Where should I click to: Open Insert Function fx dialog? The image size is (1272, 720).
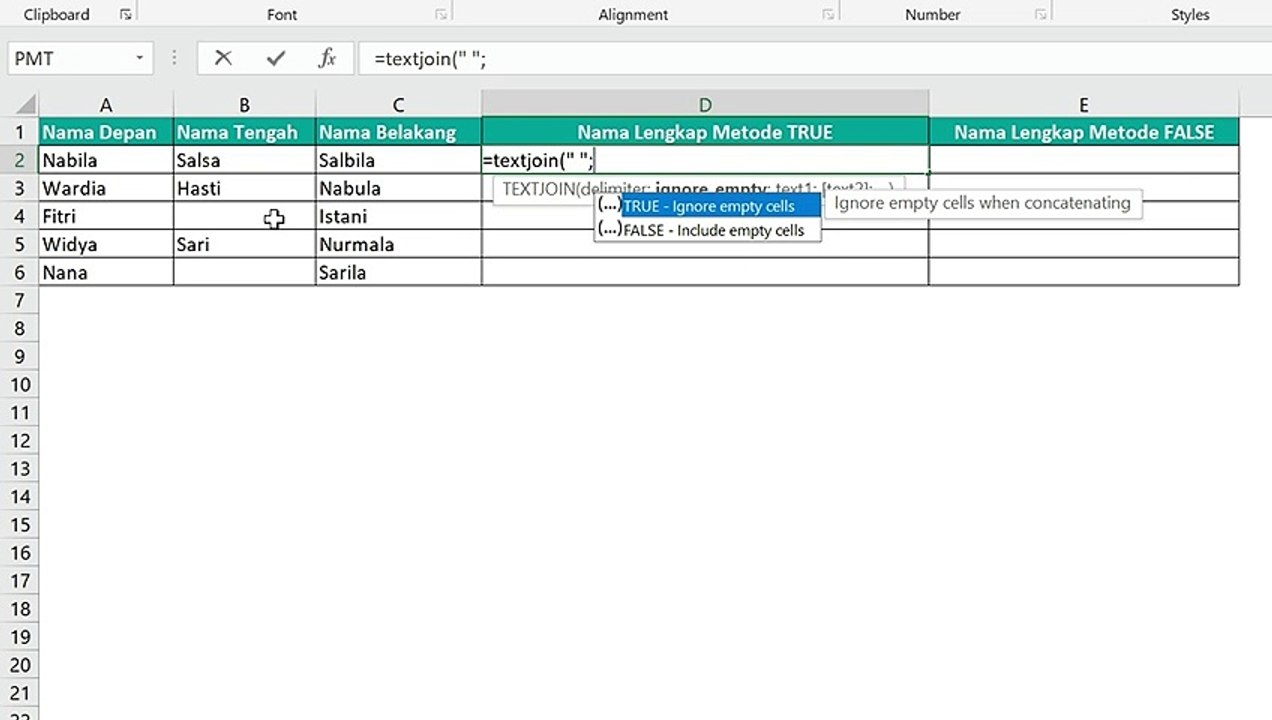point(327,58)
